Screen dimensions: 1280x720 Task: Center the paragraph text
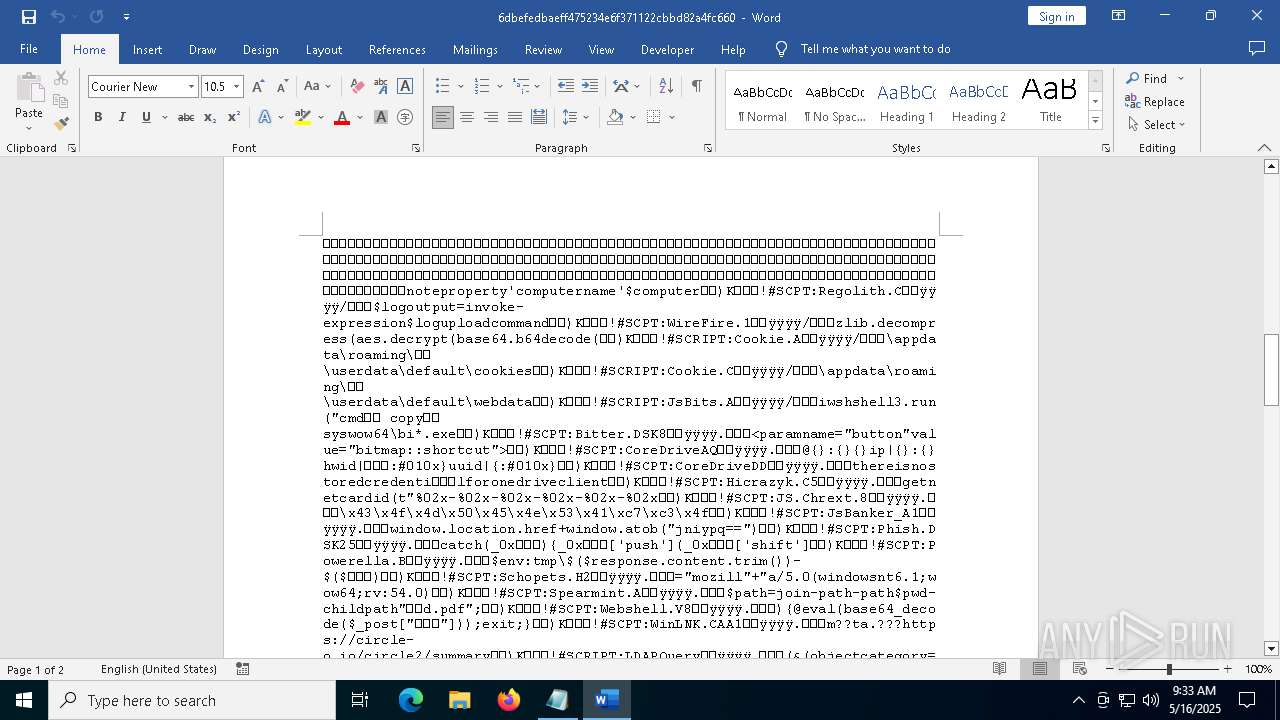click(467, 117)
